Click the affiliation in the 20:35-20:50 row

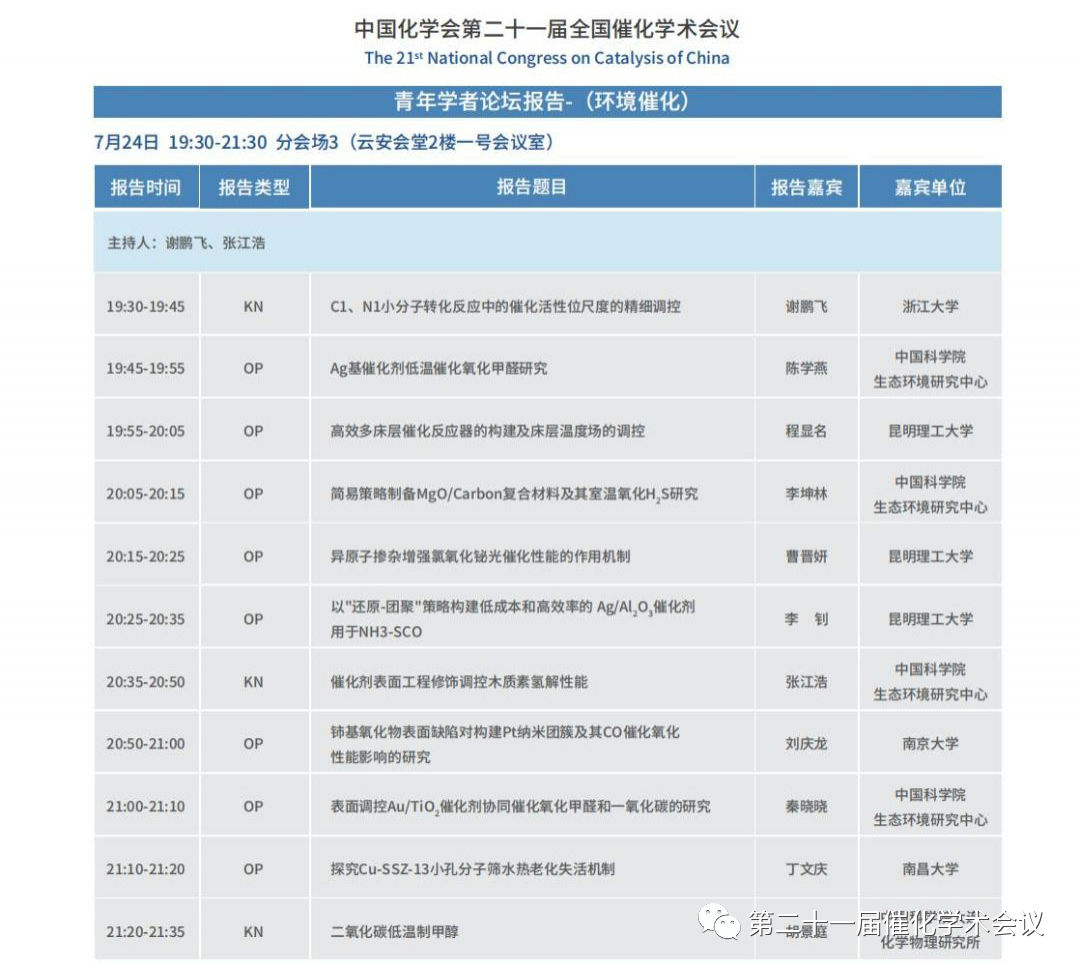pos(931,682)
